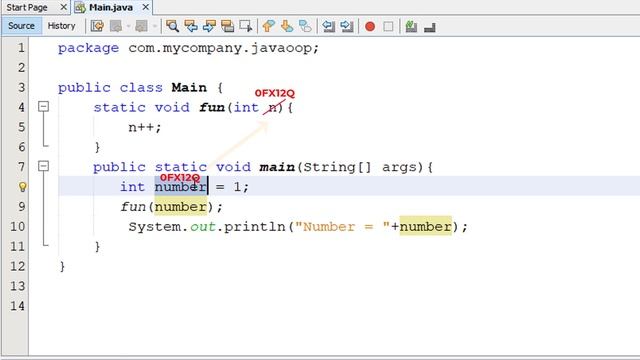Open the dropdown arrow beside Forward
Viewport: 640px width, 360px height.
pyautogui.click(x=155, y=27)
